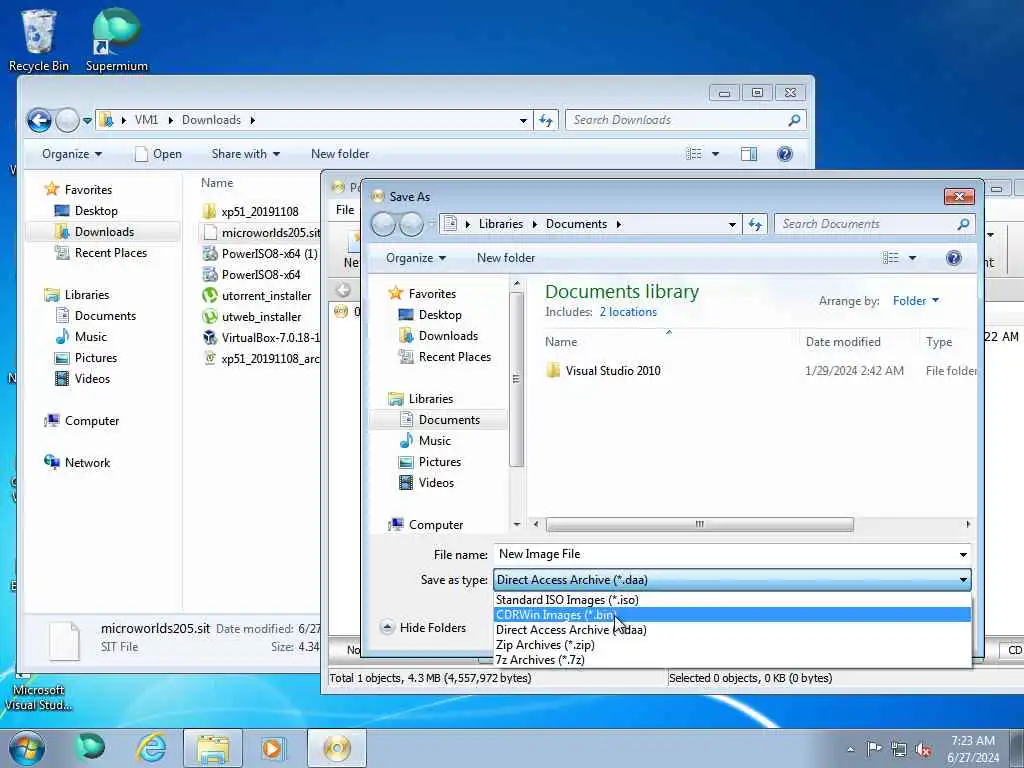Open Windows Media Player from the taskbar
This screenshot has width=1024, height=768.
tap(272, 748)
